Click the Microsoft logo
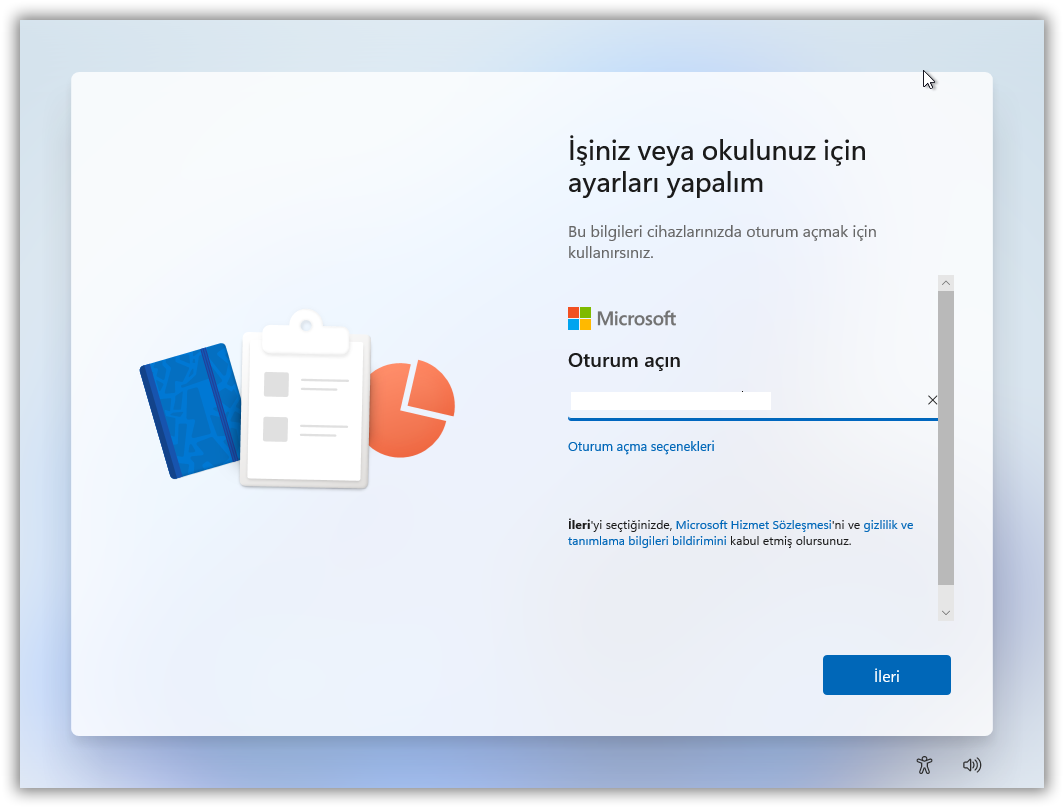 (x=622, y=318)
